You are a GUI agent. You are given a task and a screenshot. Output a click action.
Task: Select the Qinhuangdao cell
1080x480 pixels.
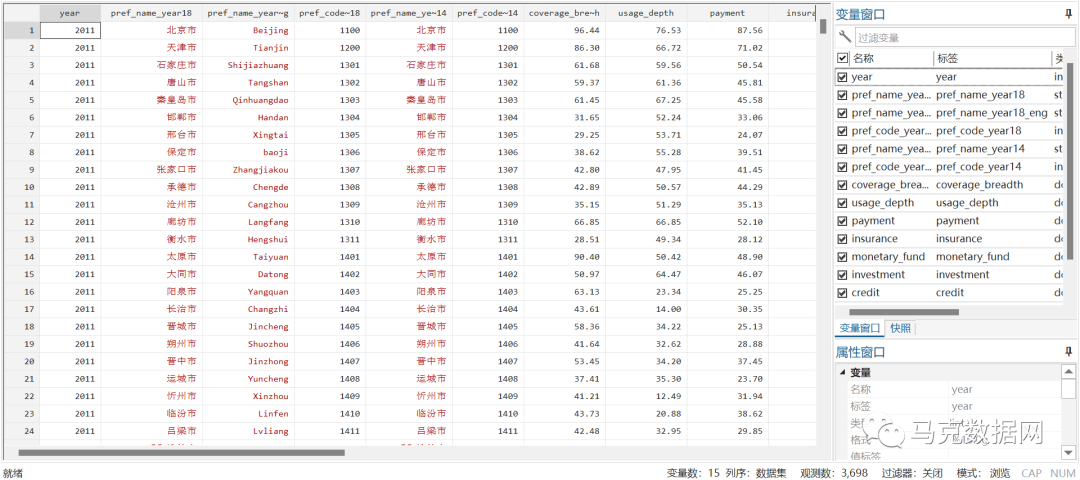pyautogui.click(x=249, y=100)
